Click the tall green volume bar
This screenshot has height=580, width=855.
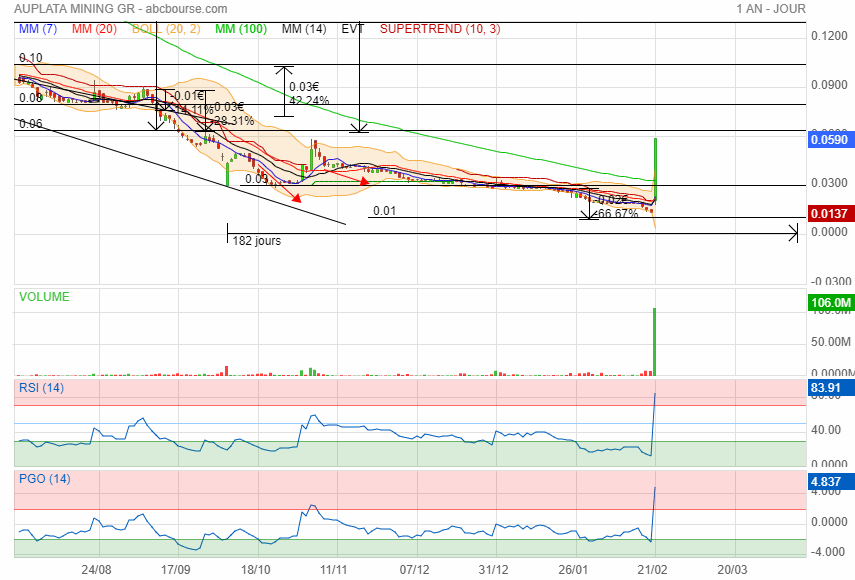[x=654, y=342]
